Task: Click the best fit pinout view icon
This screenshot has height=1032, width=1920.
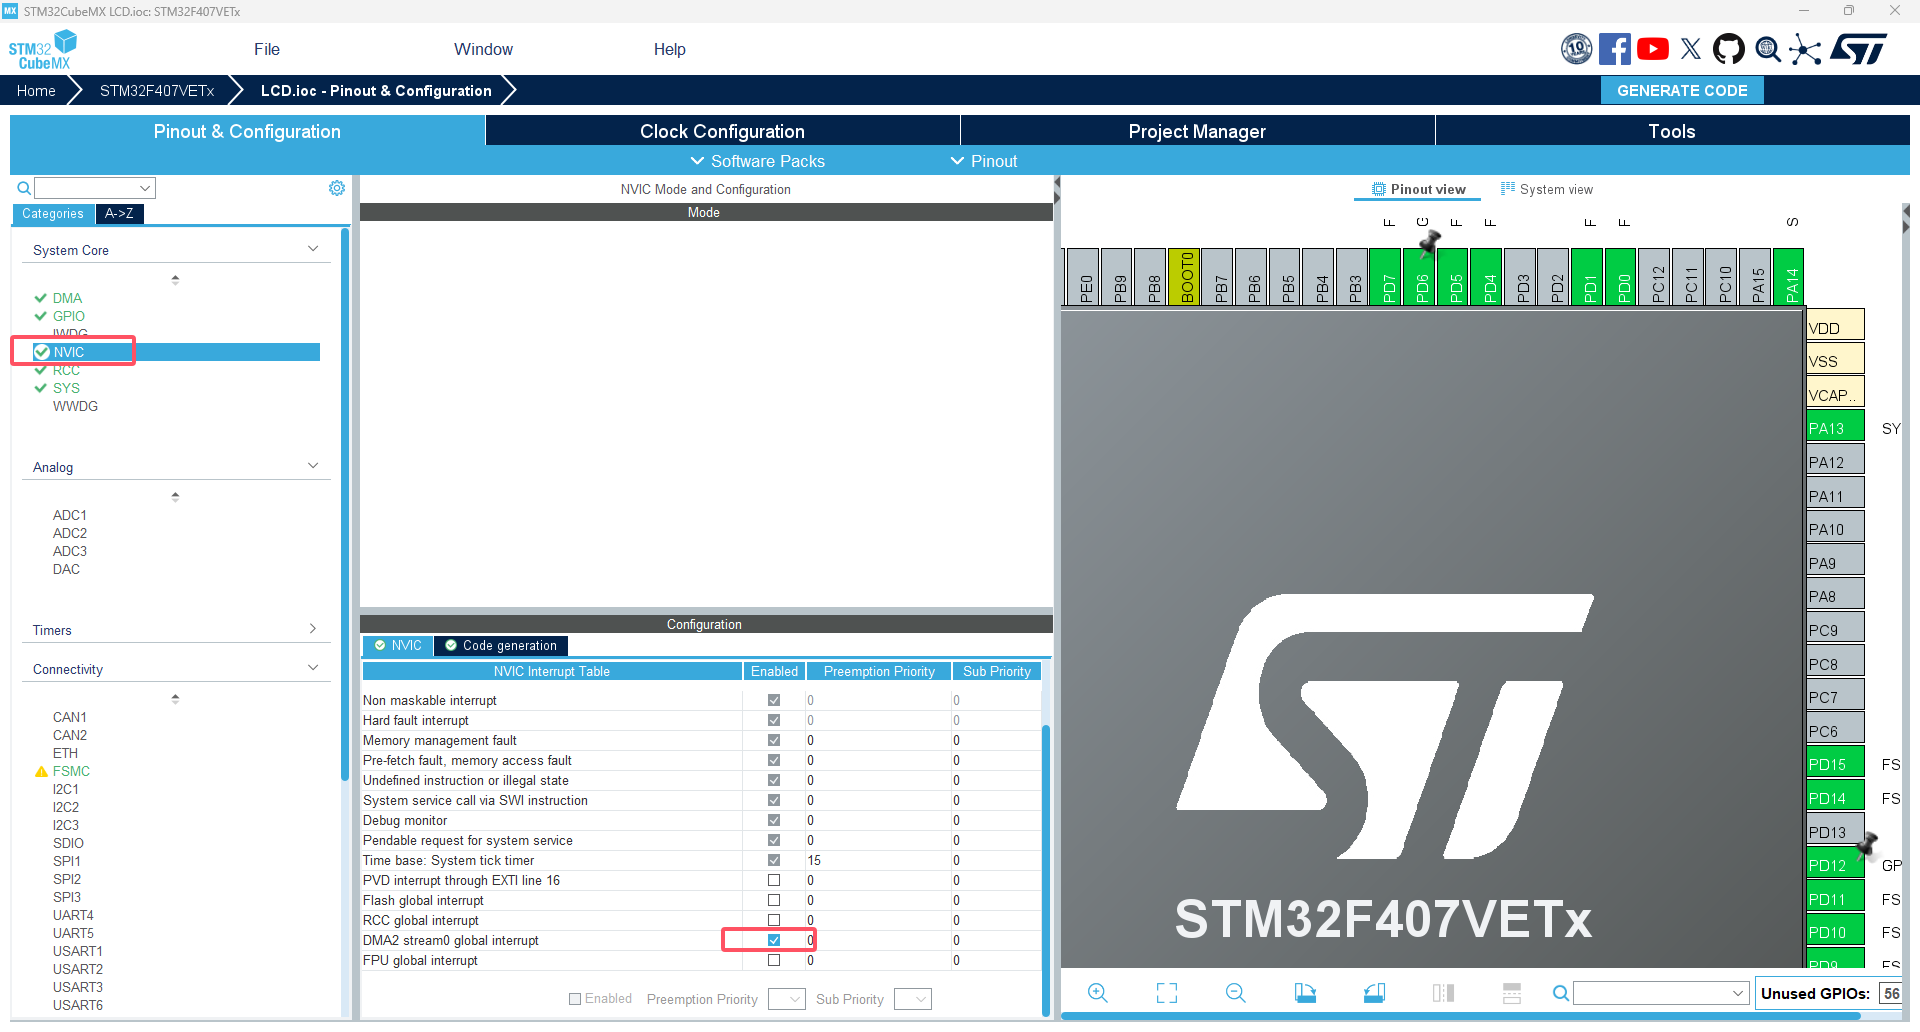Action: pyautogui.click(x=1166, y=992)
